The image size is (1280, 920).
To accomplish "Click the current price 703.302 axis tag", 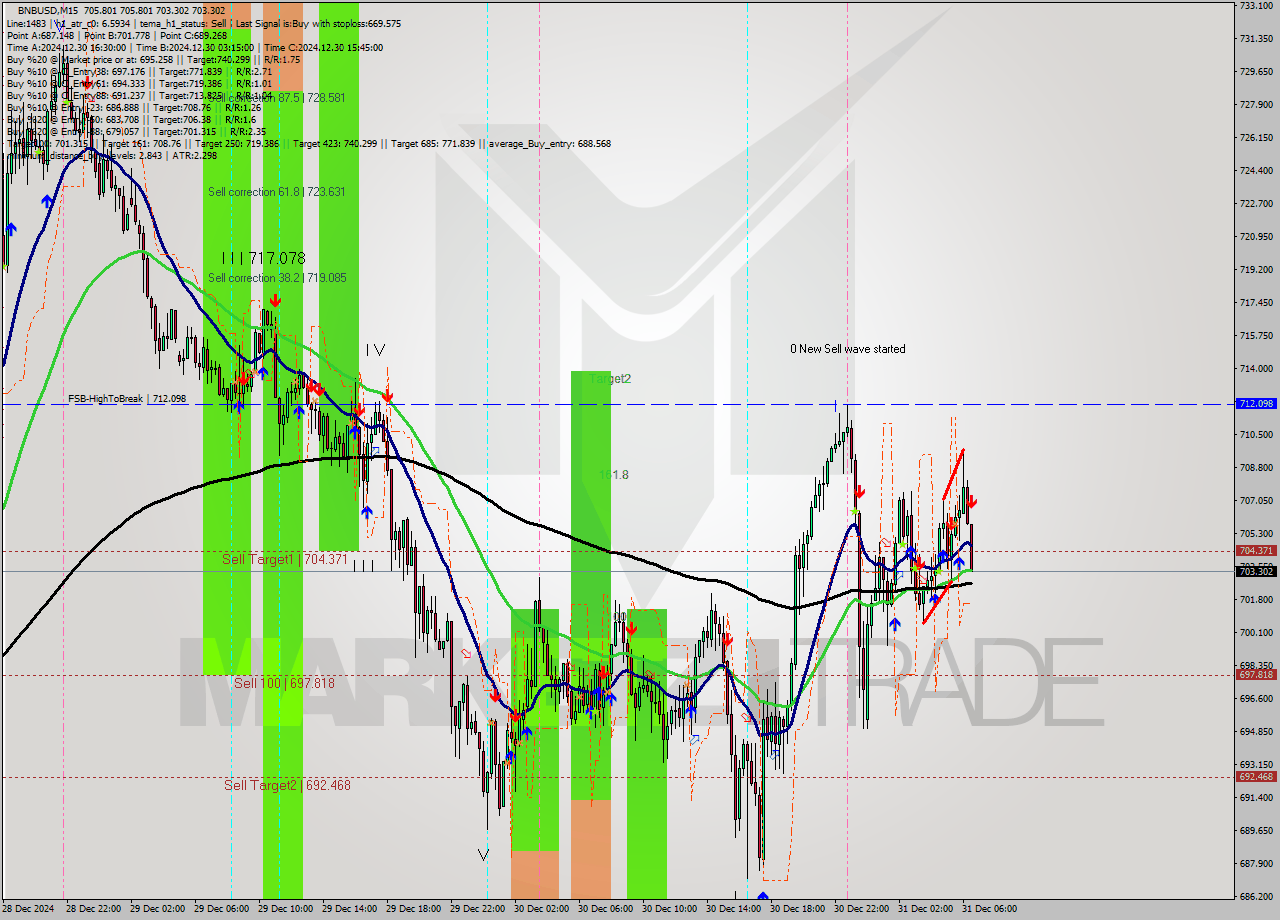I will (x=1255, y=571).
